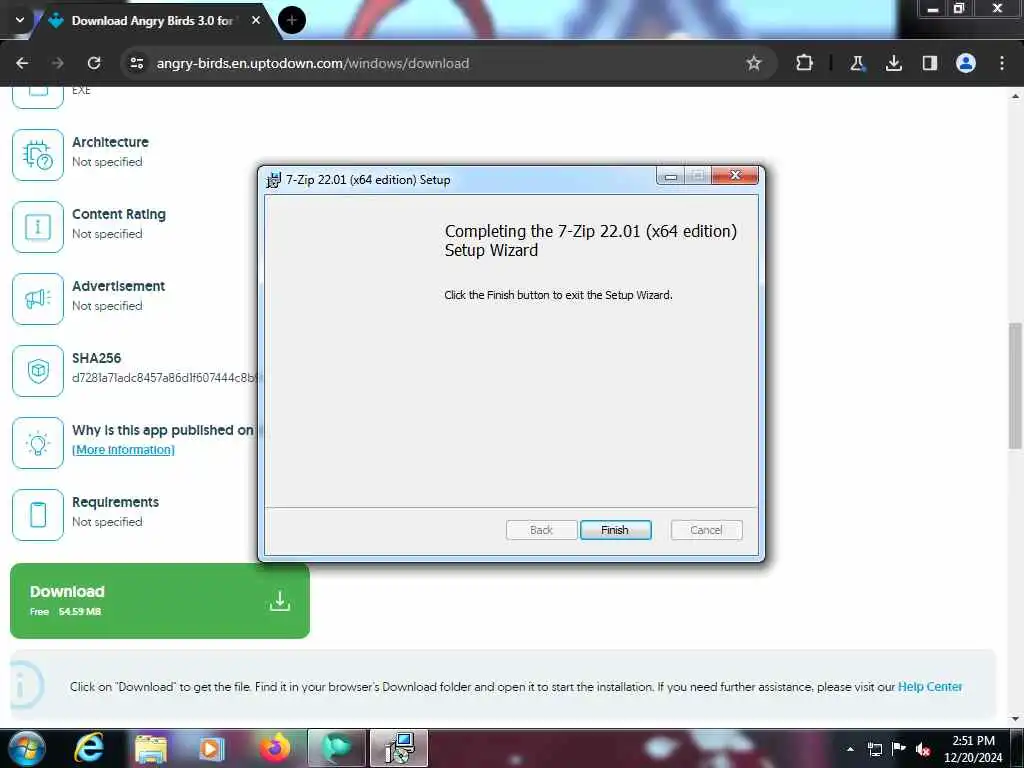Click the taskbar clock showing 2:51 PM

(973, 749)
